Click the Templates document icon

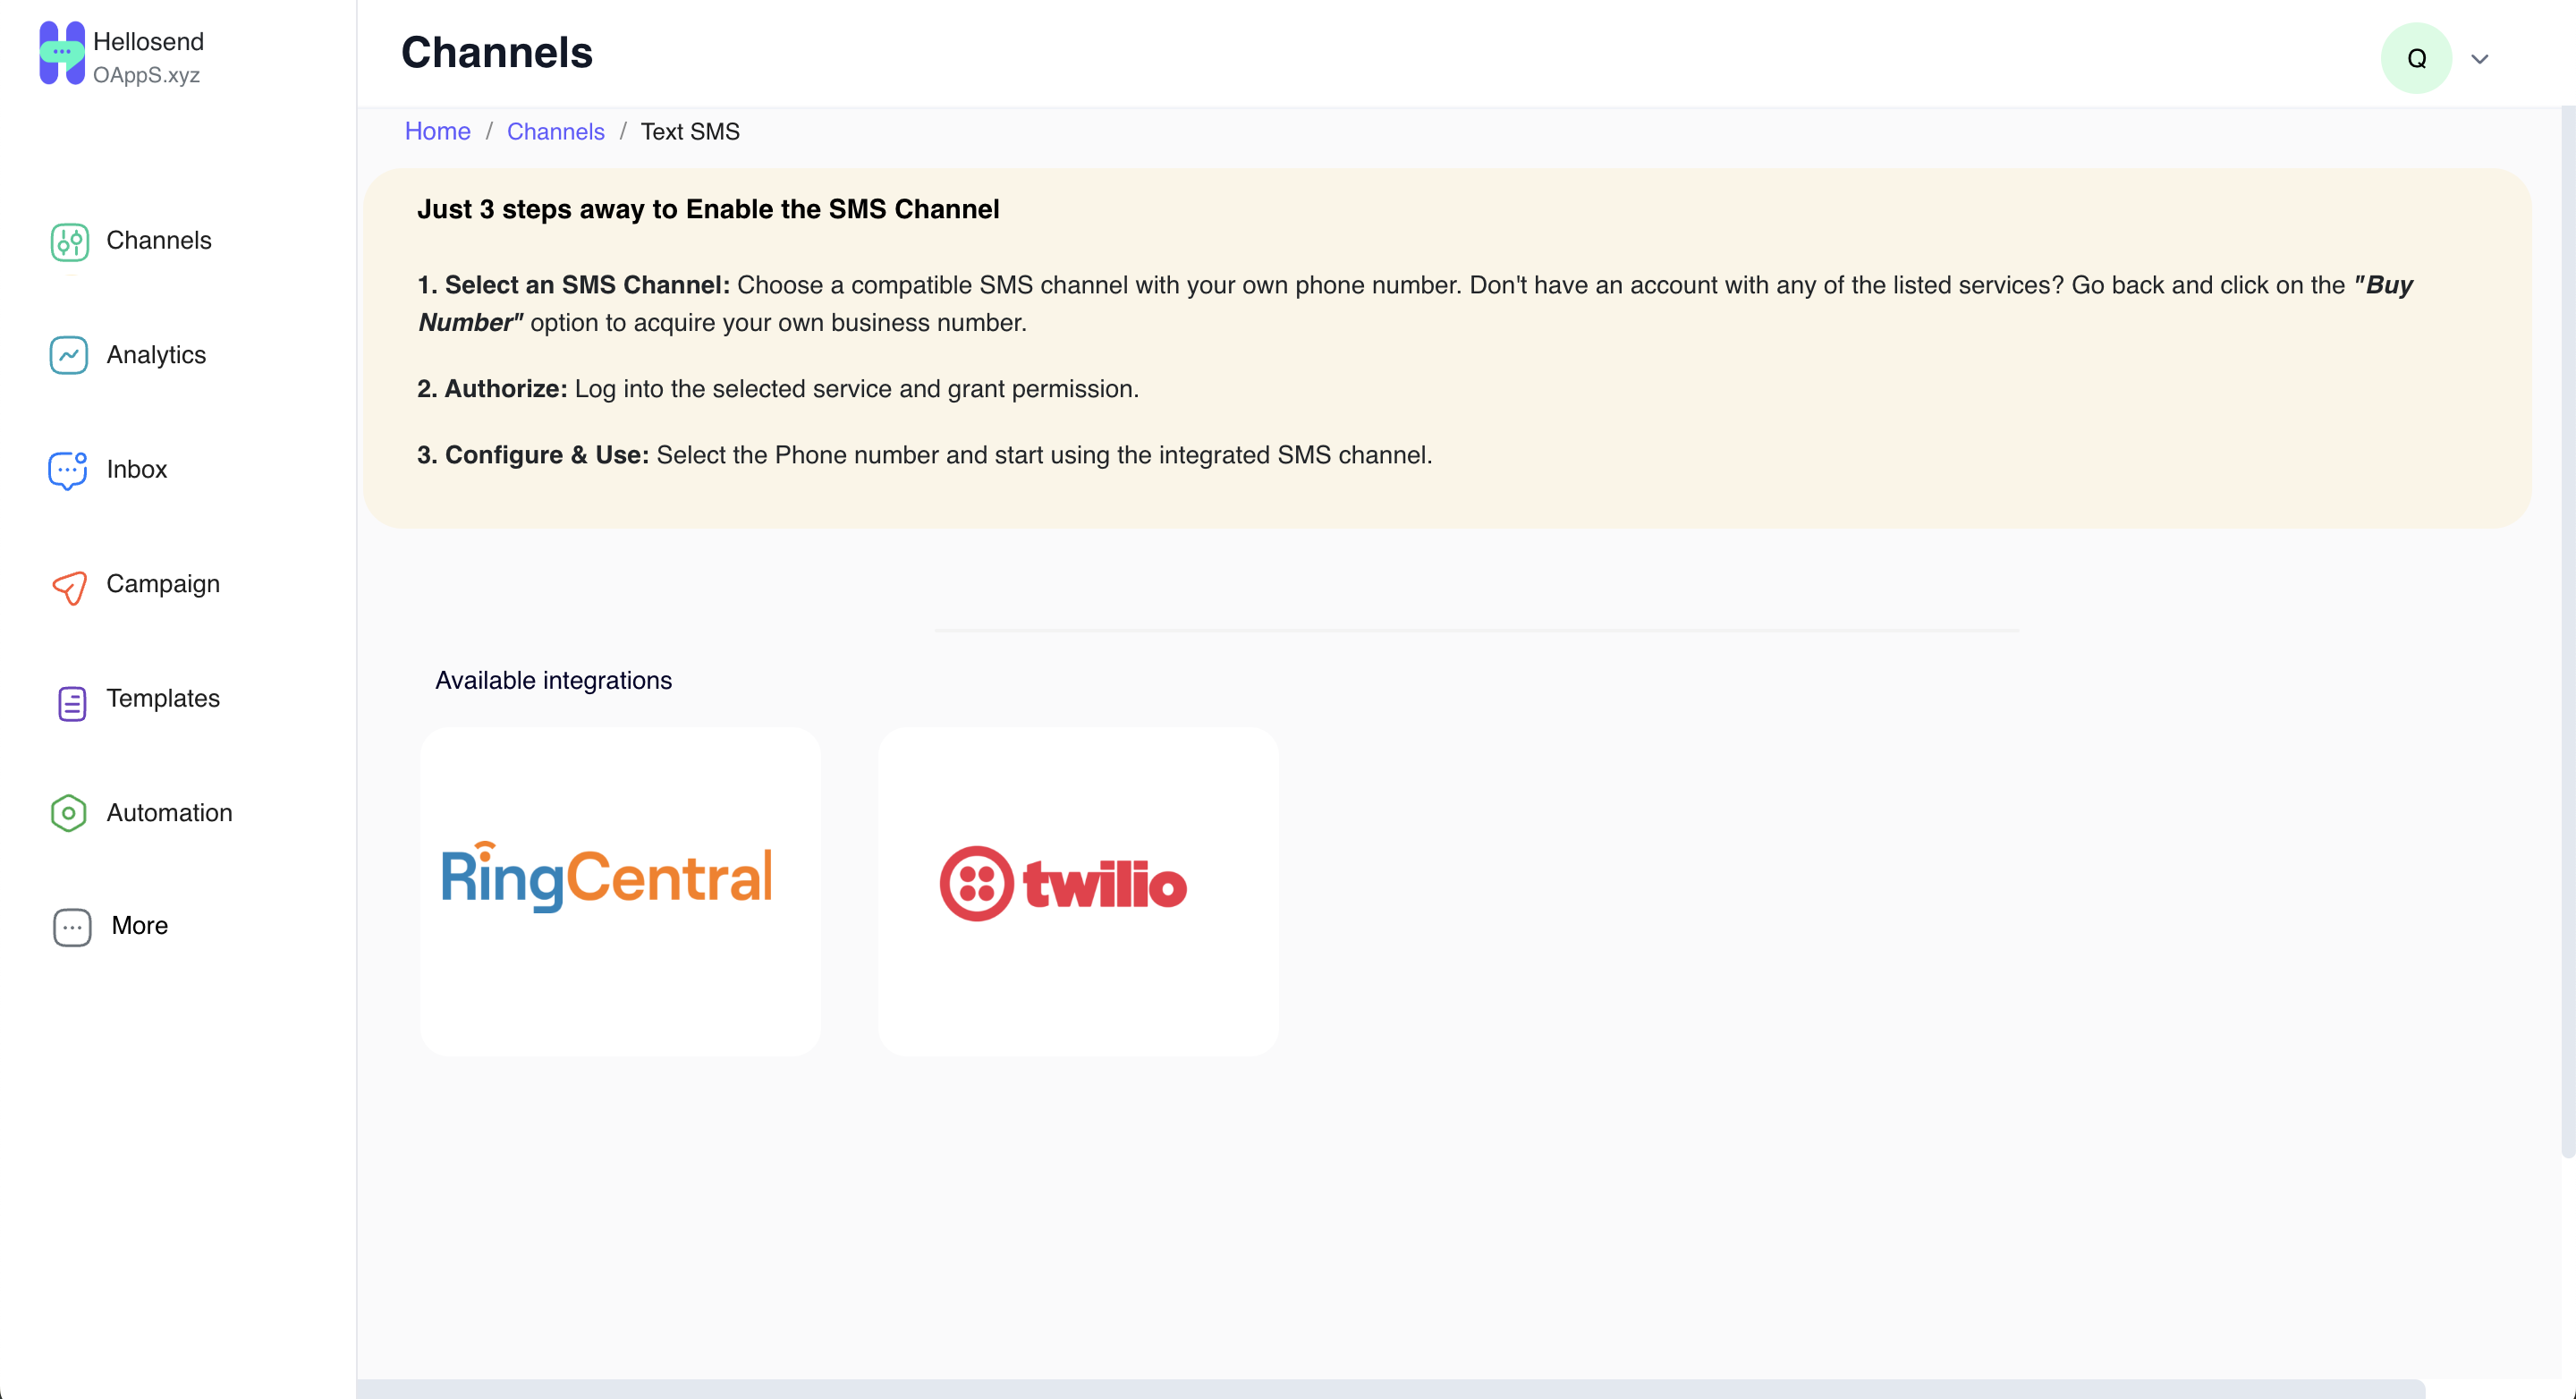click(71, 702)
